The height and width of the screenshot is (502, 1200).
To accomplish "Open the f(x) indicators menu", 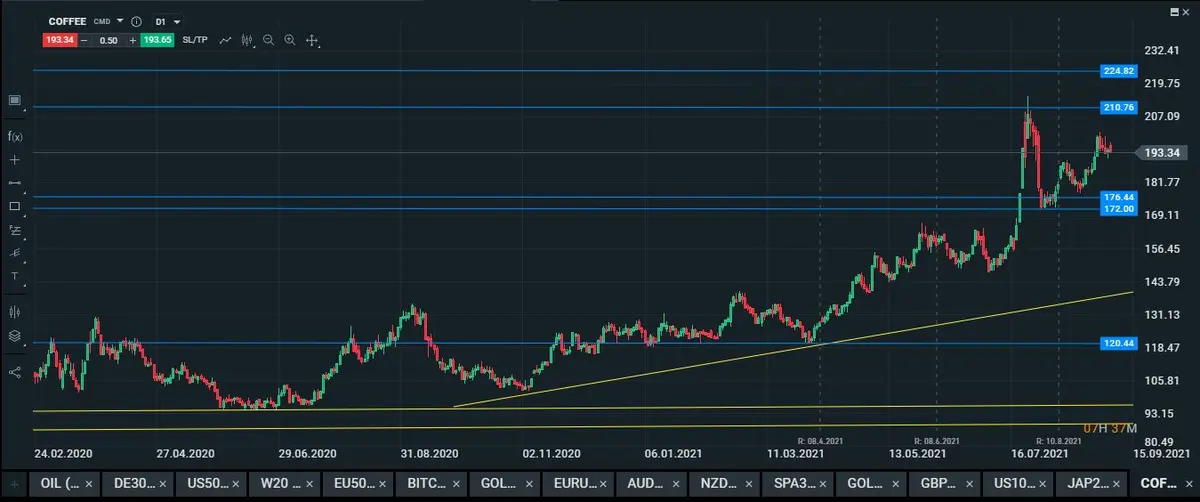I will 15,136.
